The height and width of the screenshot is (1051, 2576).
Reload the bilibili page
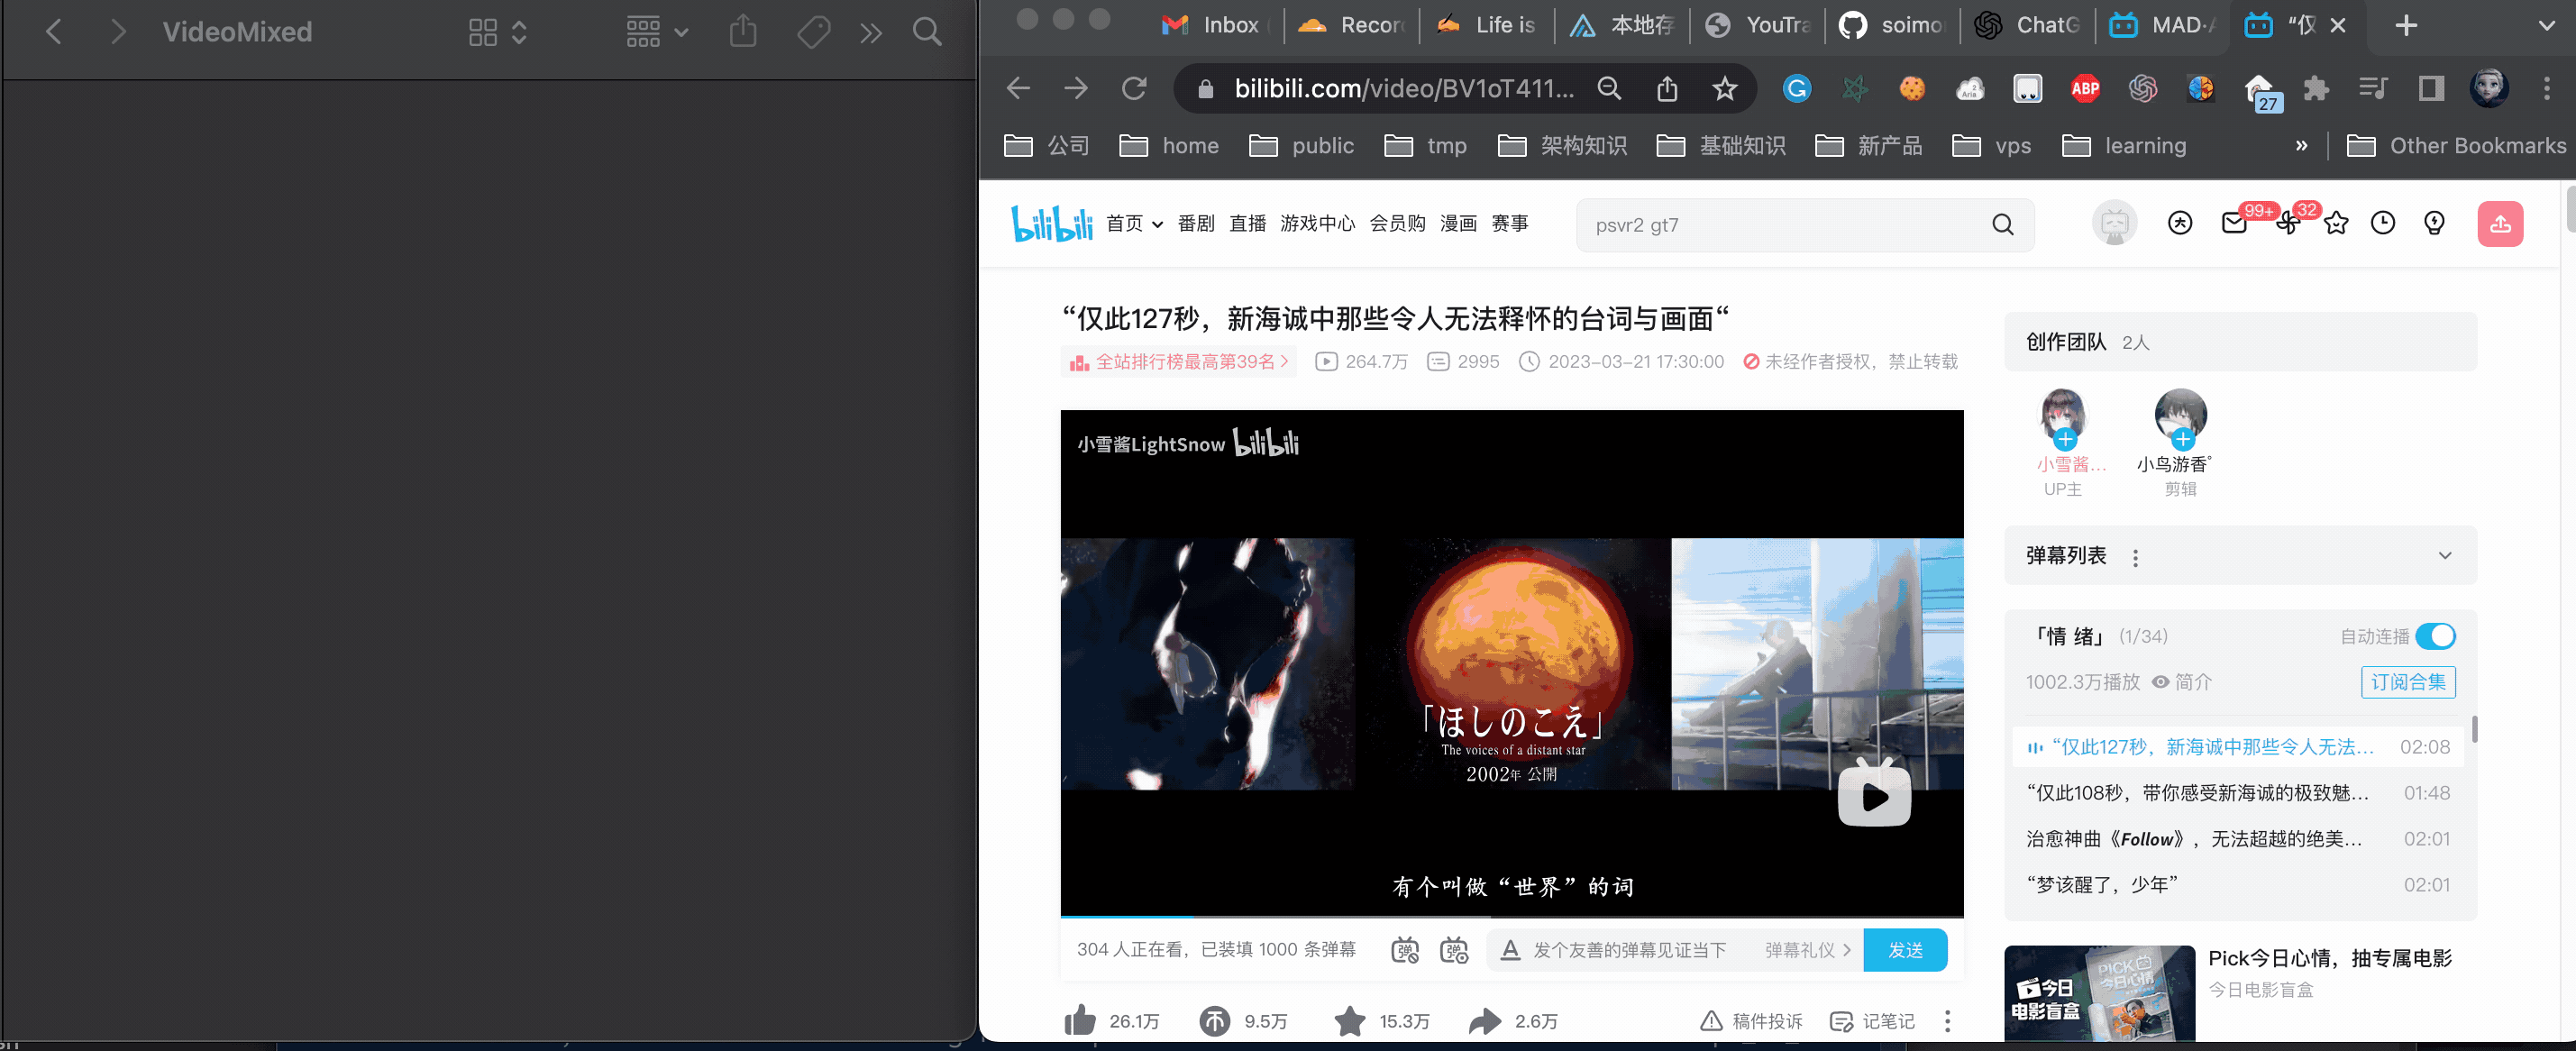pyautogui.click(x=1134, y=88)
